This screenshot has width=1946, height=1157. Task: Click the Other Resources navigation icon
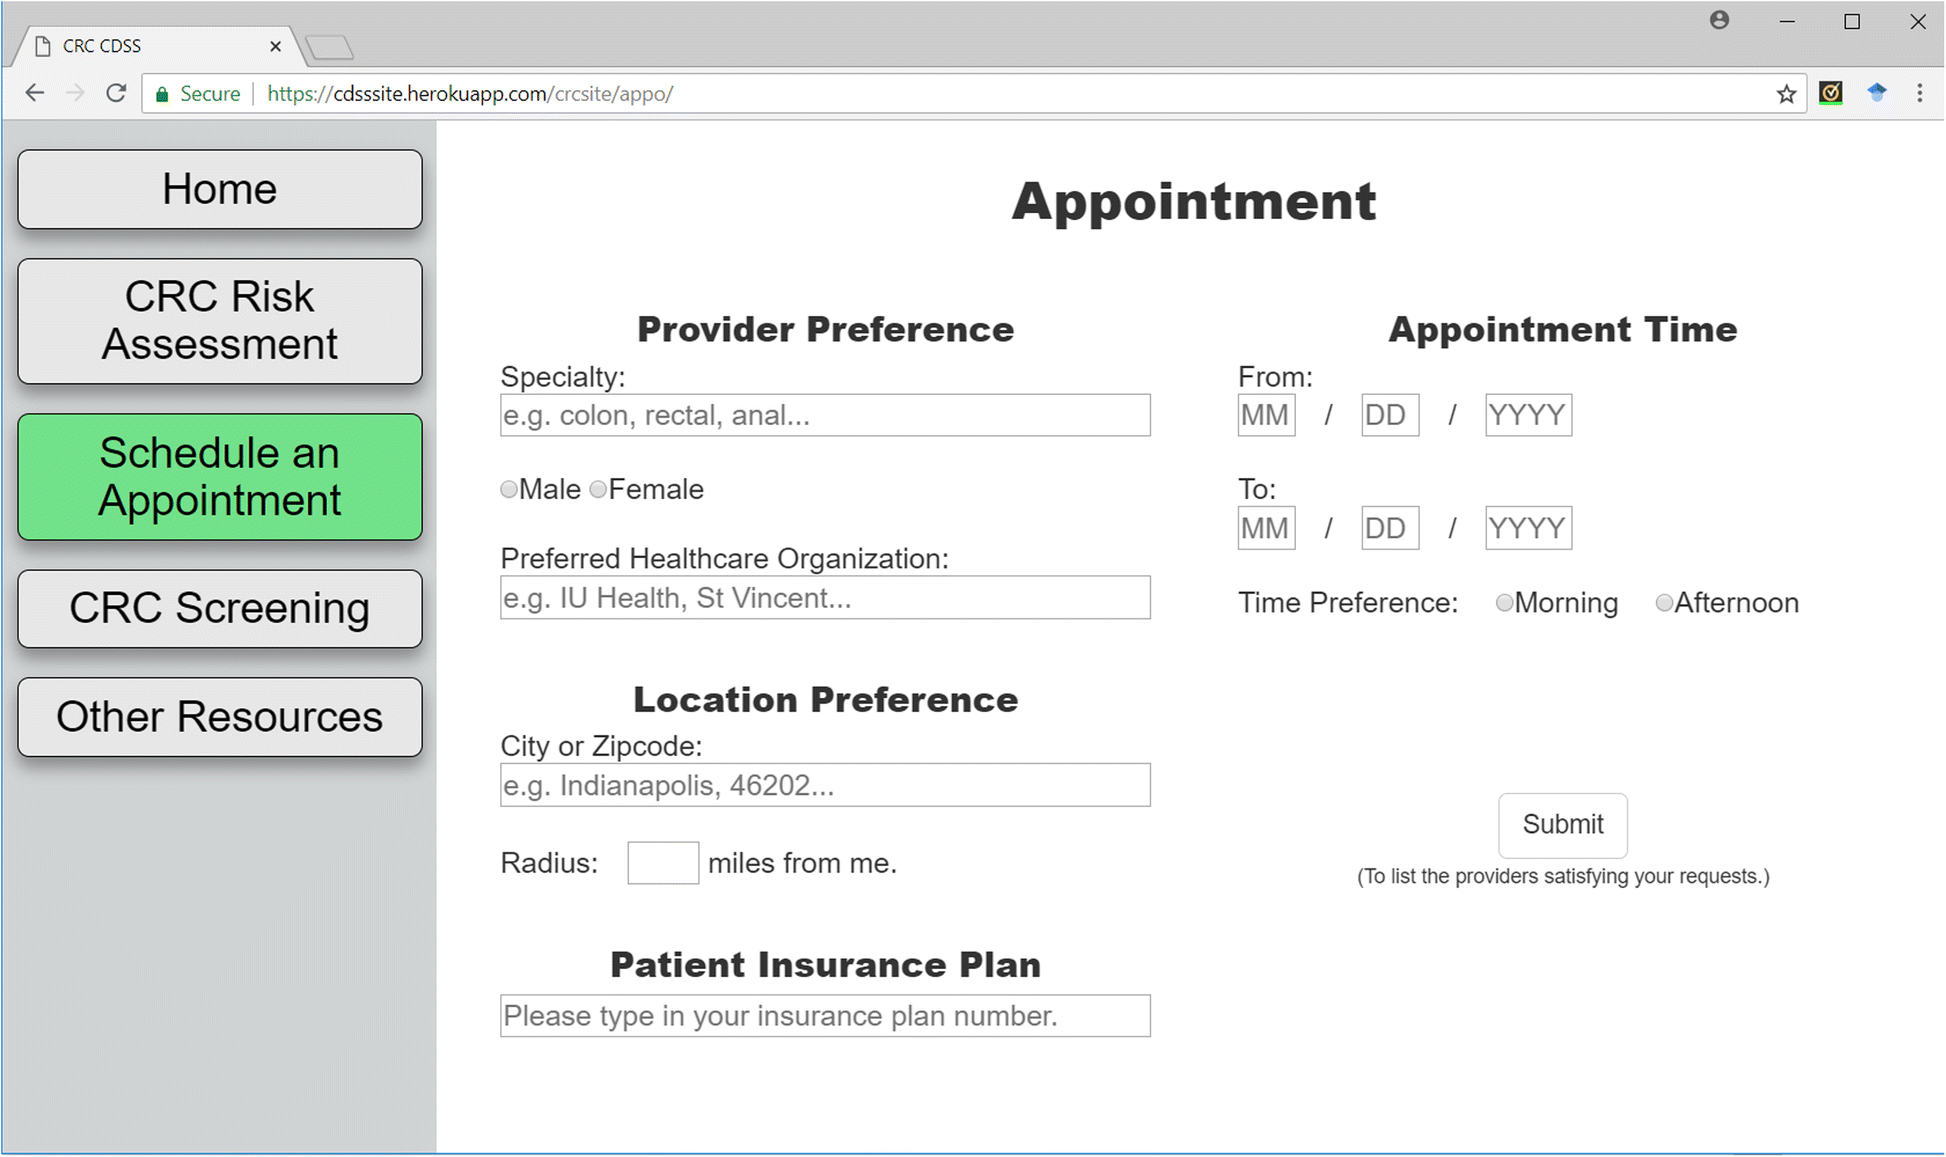click(x=220, y=718)
